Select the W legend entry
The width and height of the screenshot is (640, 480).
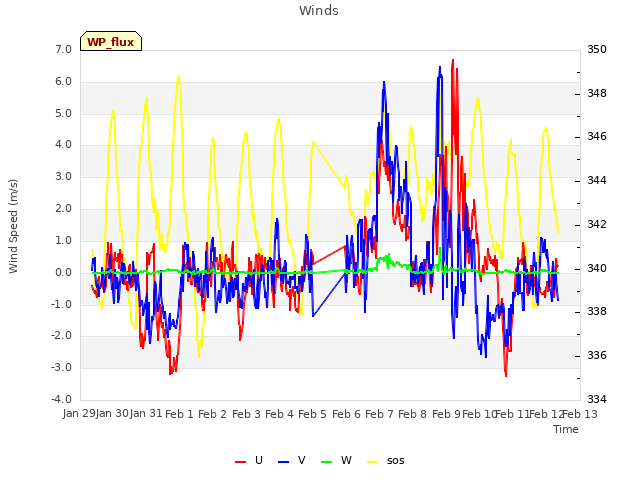[x=336, y=461]
